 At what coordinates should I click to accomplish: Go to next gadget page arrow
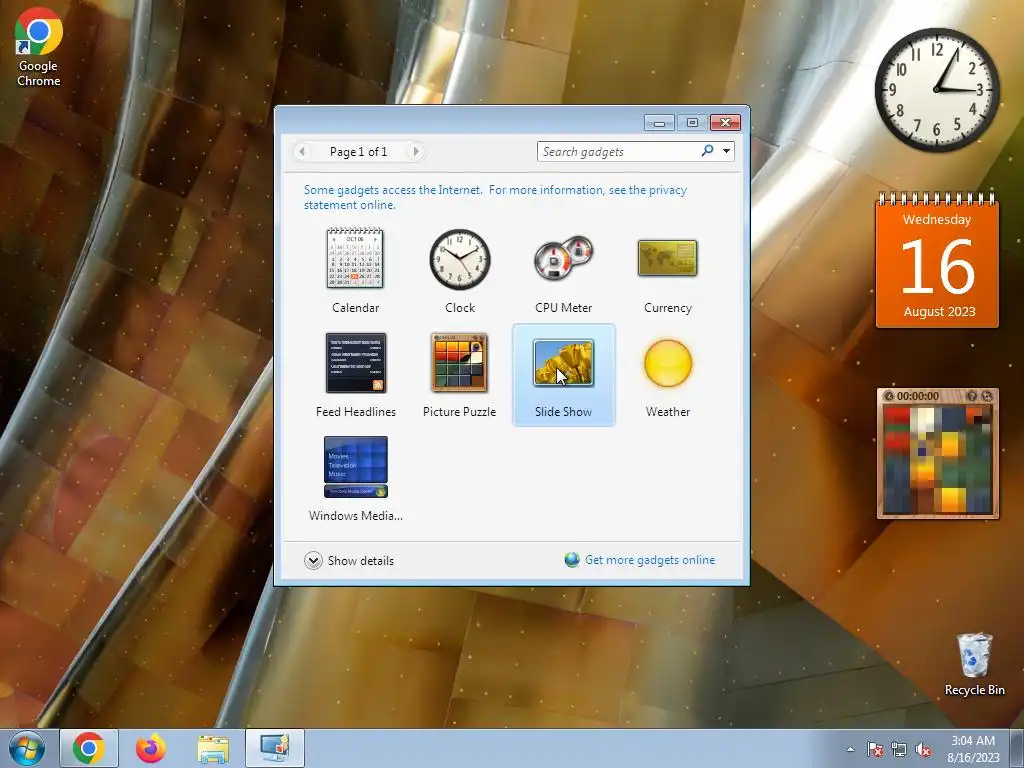click(x=415, y=152)
